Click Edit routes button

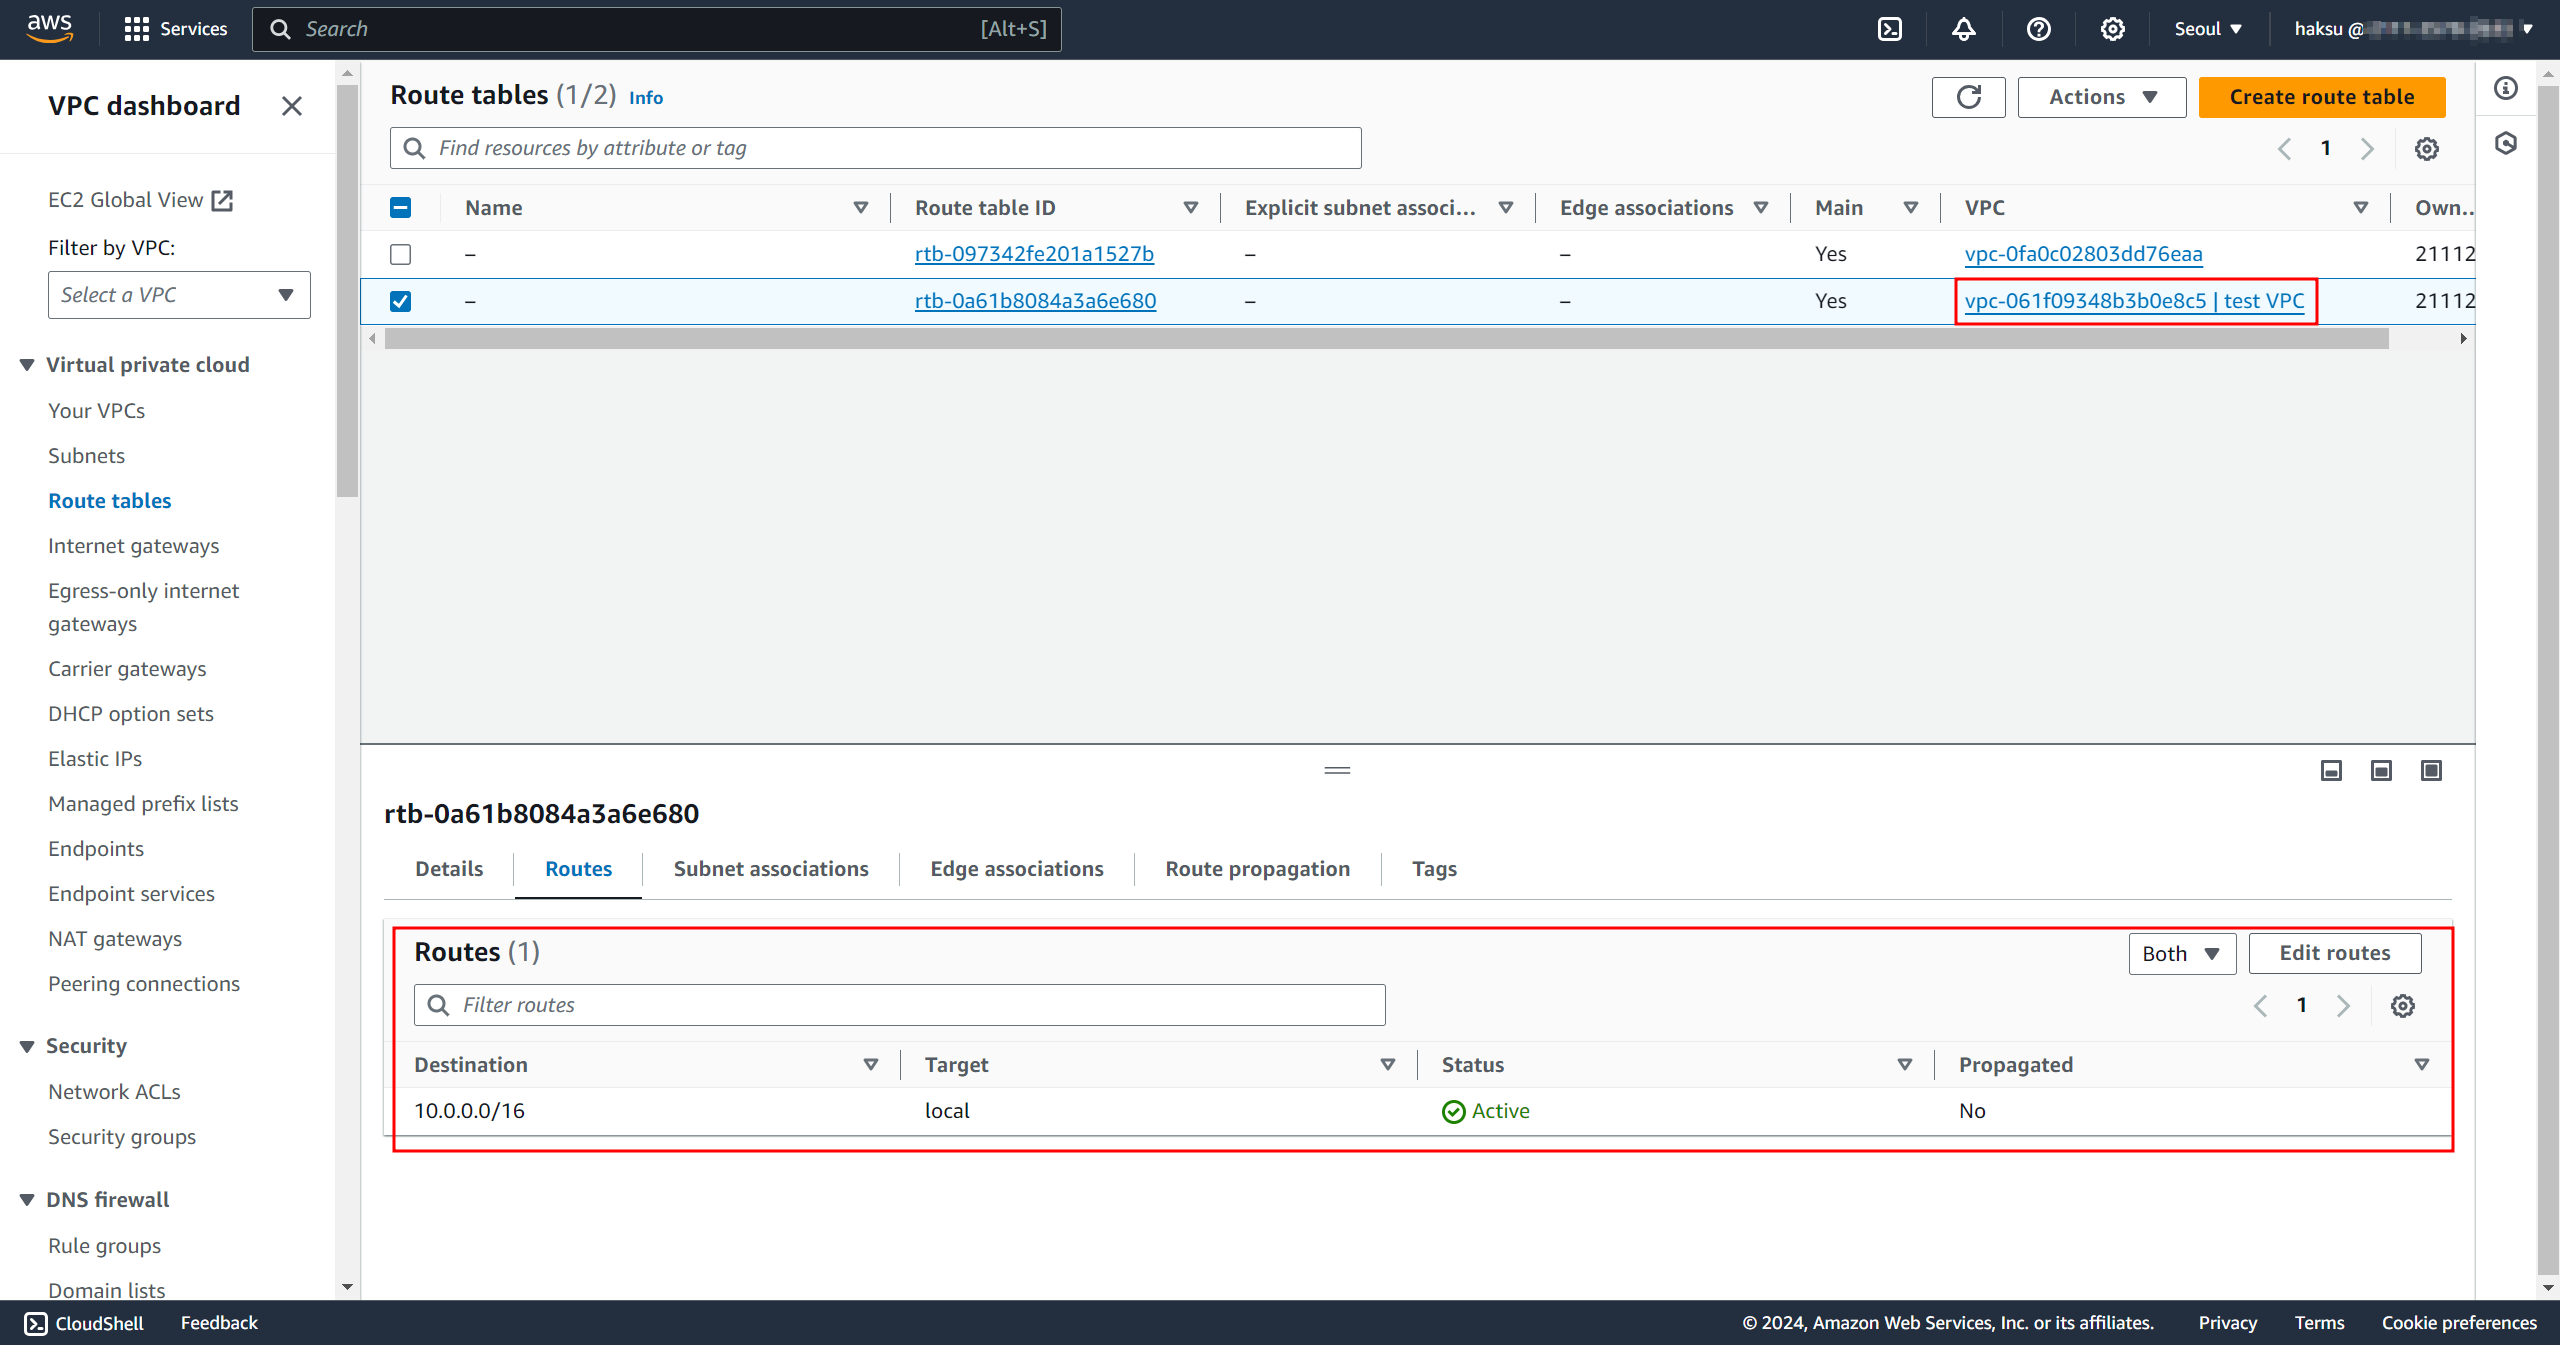pyautogui.click(x=2334, y=953)
